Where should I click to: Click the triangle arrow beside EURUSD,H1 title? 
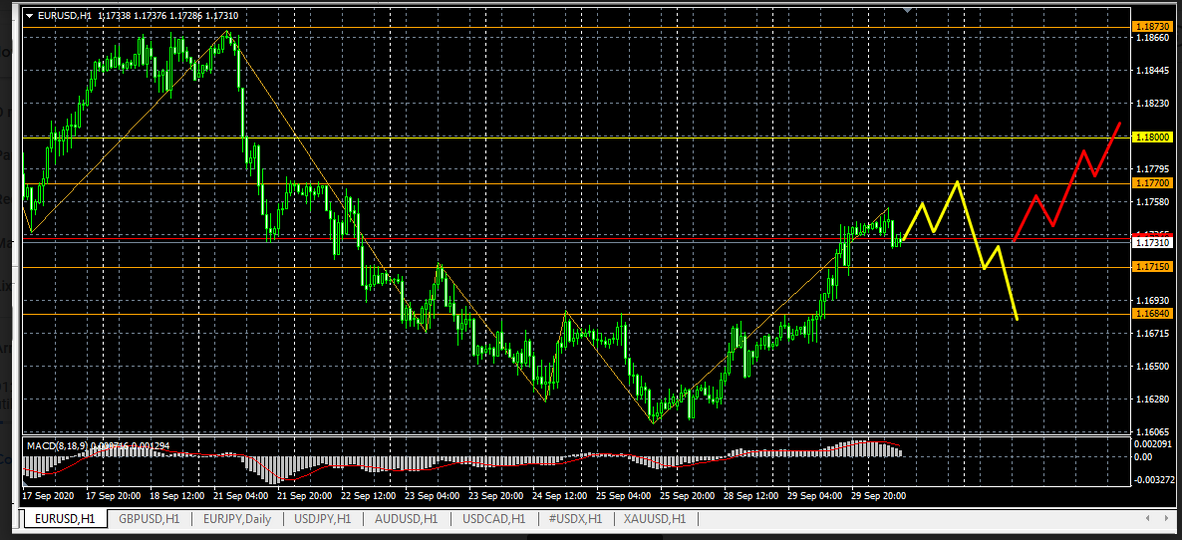tap(29, 16)
